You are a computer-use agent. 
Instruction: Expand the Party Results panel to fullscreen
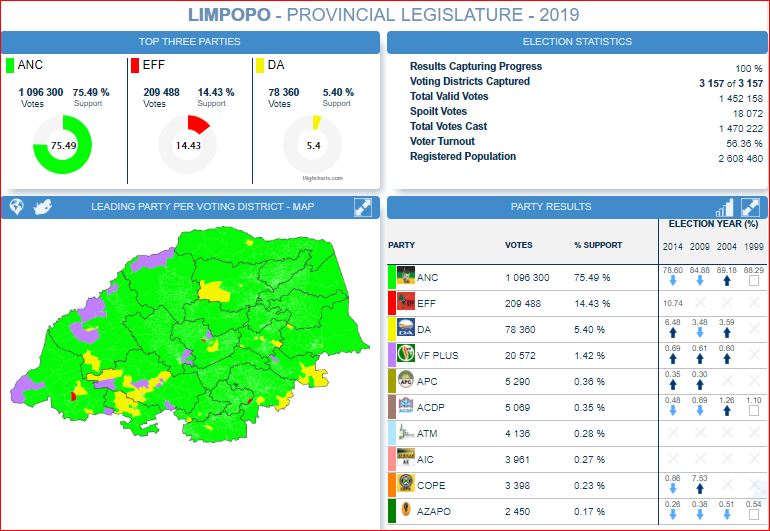coord(750,207)
